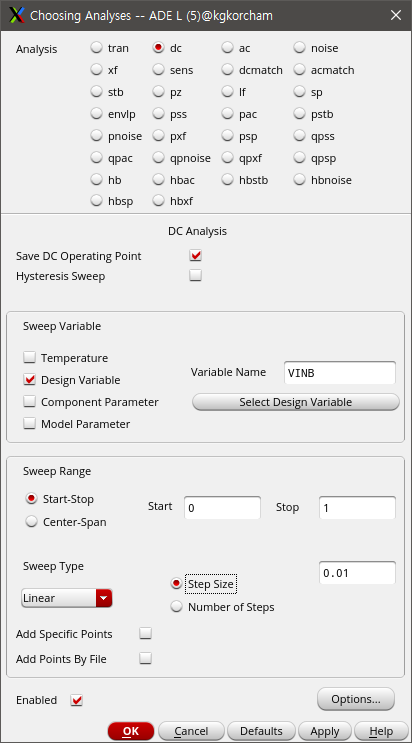
Task: Apply the DC analysis settings
Action: [325, 731]
